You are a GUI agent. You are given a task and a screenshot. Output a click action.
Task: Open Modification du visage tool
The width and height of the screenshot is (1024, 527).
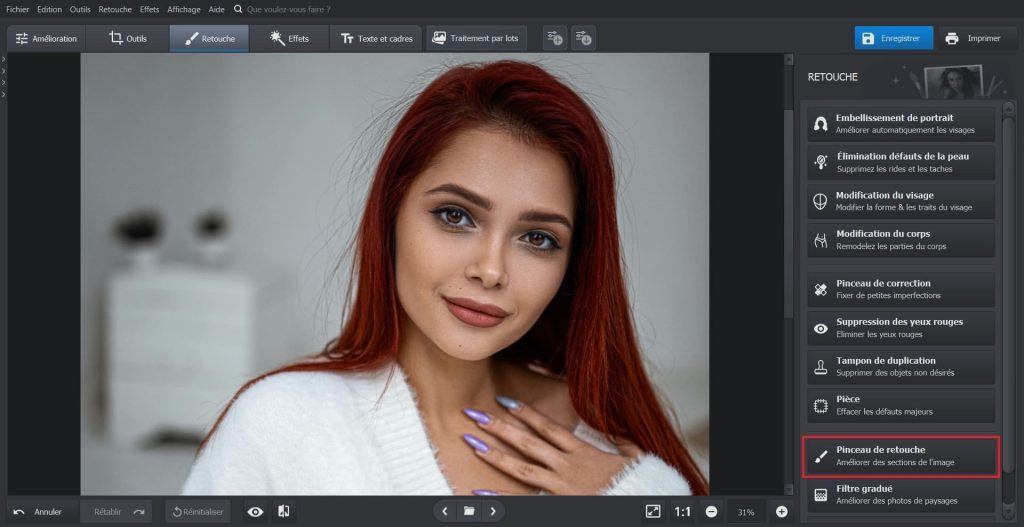(x=901, y=201)
